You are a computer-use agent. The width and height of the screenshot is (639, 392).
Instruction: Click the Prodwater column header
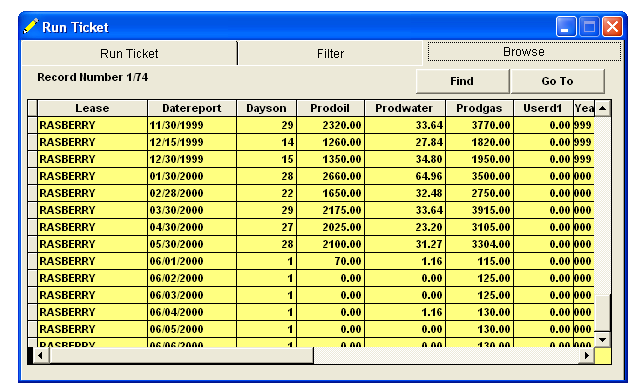pyautogui.click(x=404, y=108)
